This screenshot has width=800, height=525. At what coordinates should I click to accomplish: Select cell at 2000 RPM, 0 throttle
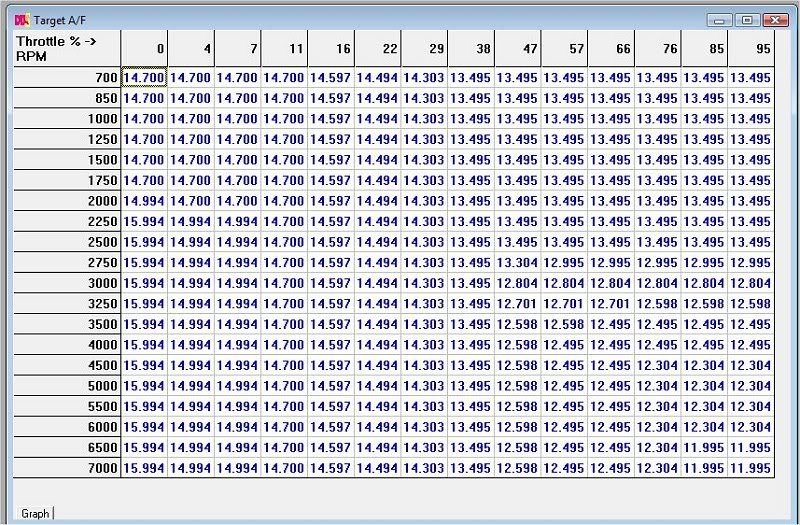(144, 201)
